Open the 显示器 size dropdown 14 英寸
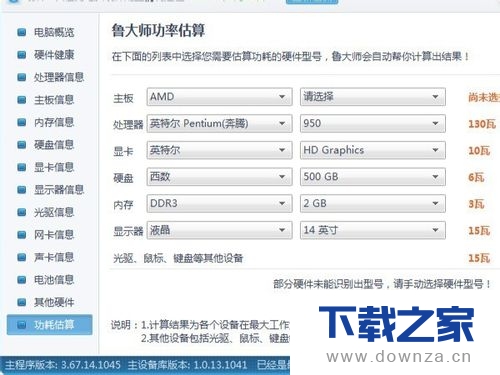The width and height of the screenshot is (500, 375). (373, 230)
